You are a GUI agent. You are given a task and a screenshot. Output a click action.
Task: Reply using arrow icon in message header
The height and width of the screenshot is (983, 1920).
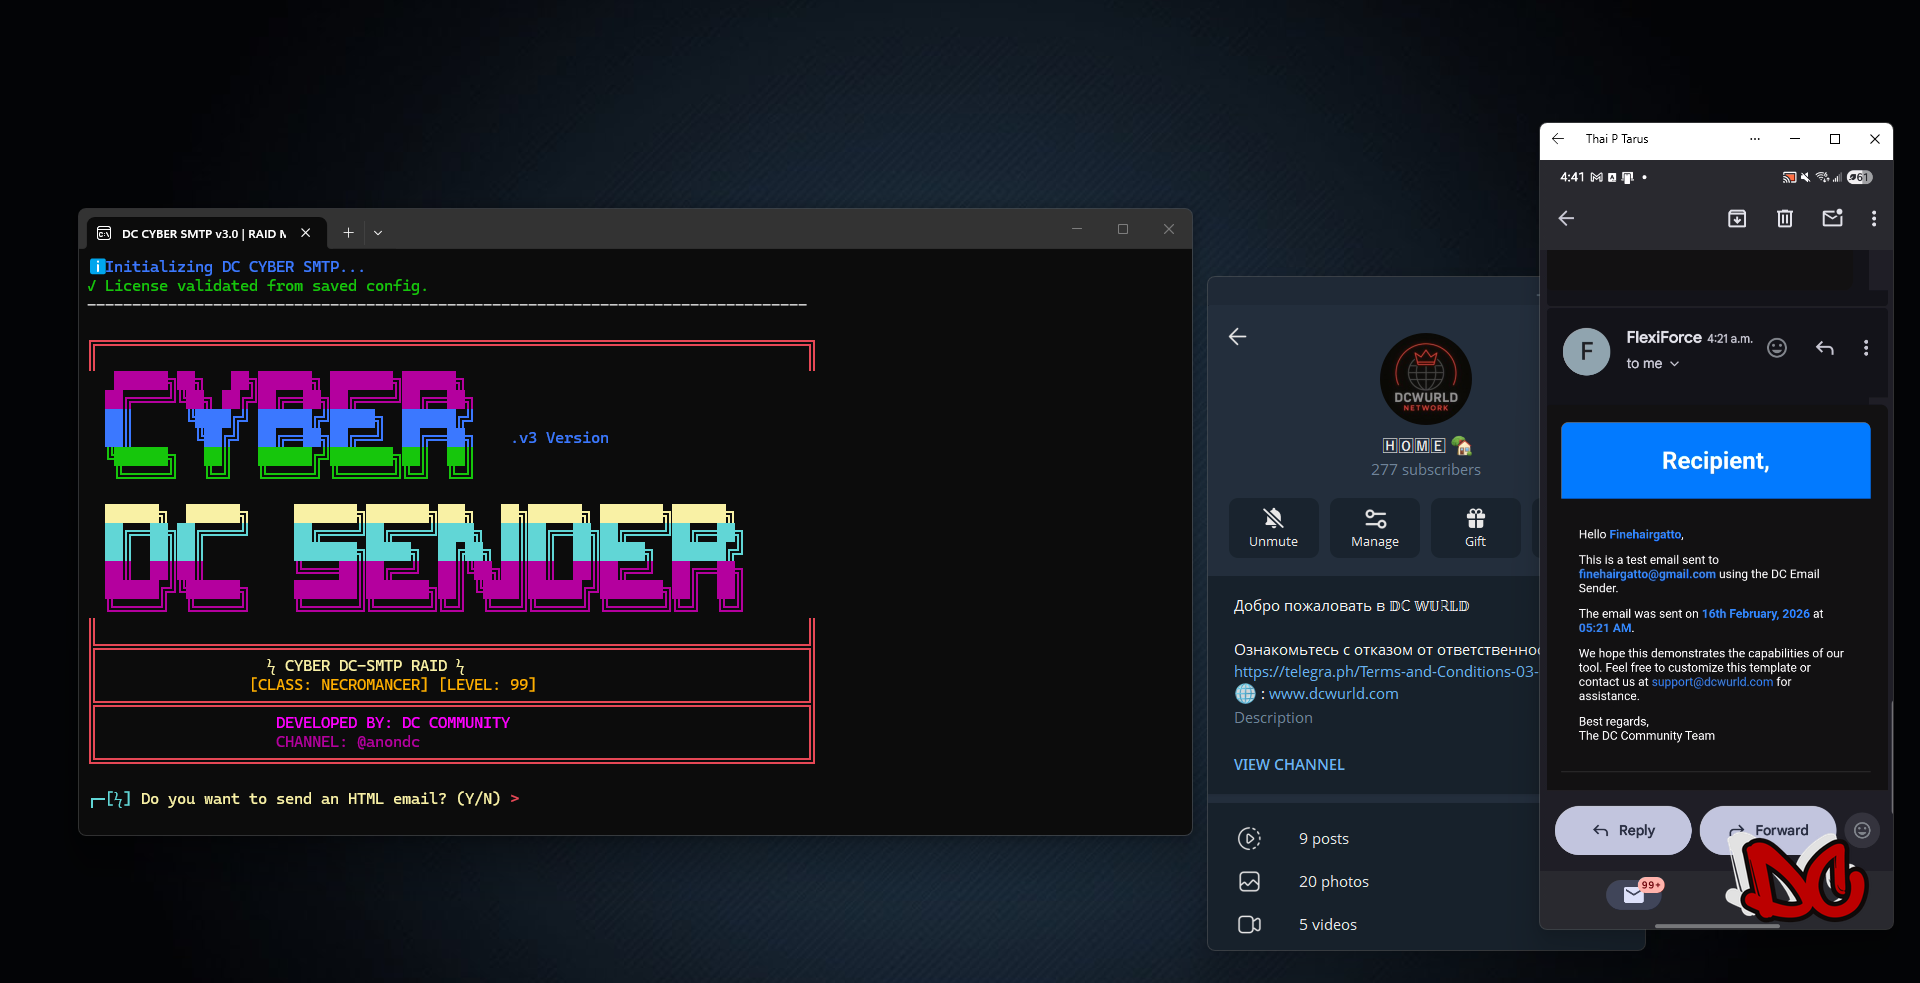1825,347
